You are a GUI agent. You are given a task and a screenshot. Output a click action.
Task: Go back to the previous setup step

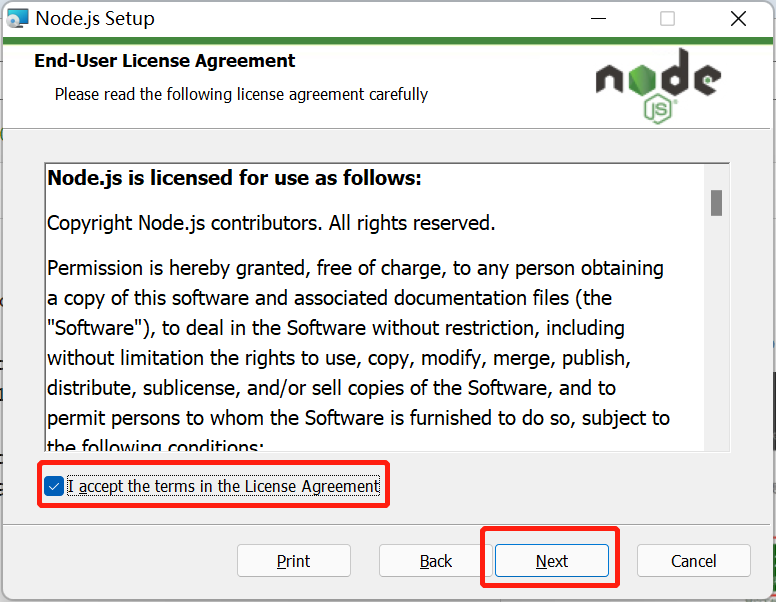click(x=436, y=561)
